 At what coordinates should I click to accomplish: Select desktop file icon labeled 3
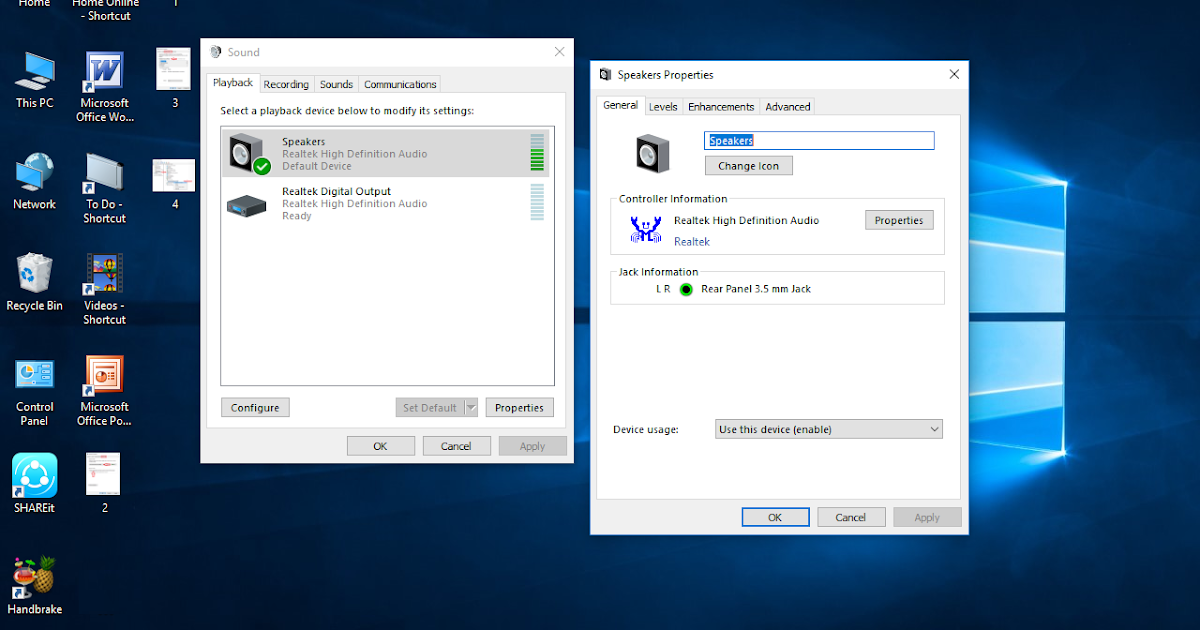coord(174,69)
